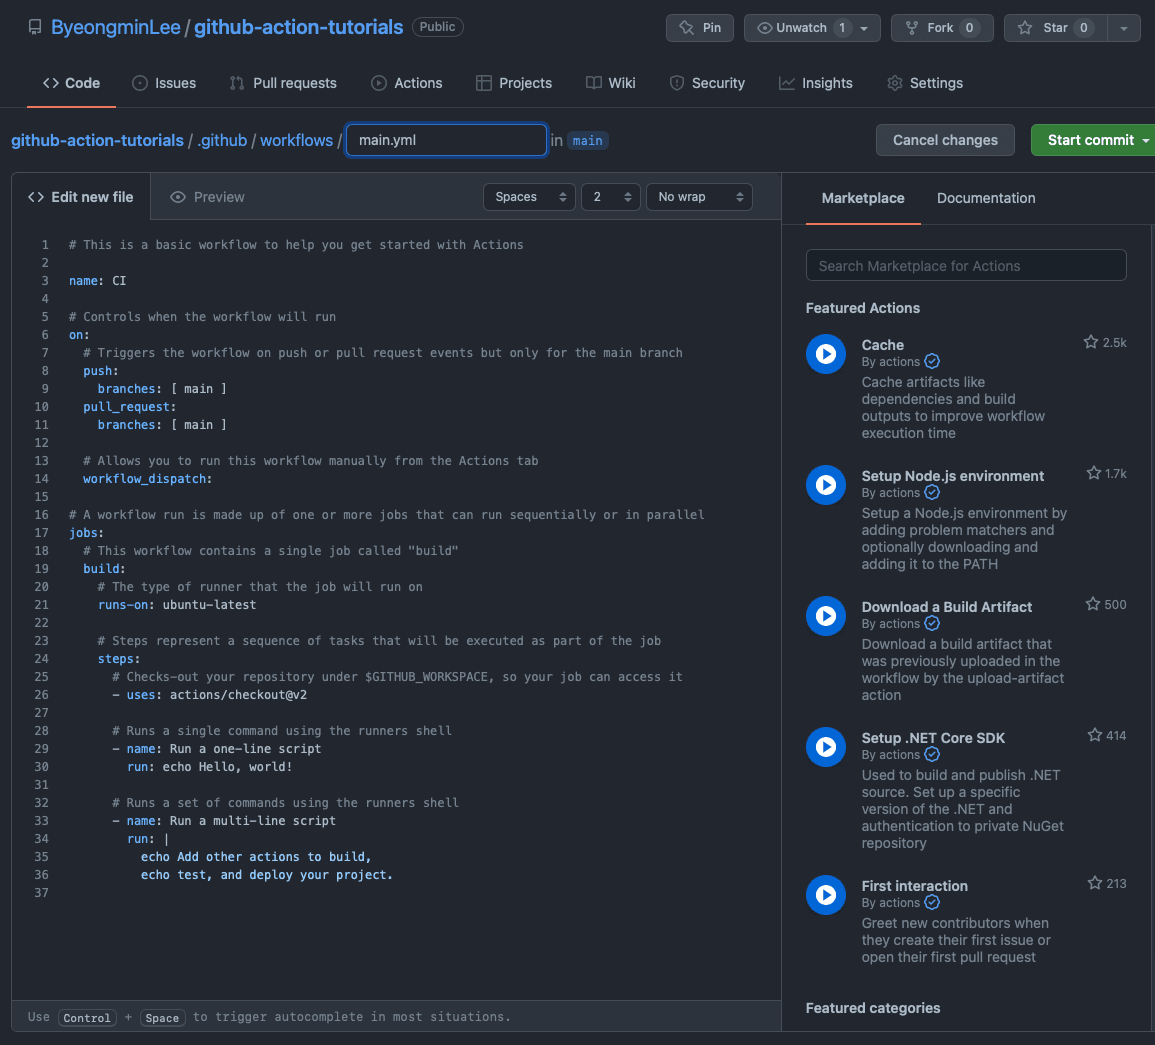Open the Pull requests tab
This screenshot has width=1155, height=1045.
click(284, 83)
